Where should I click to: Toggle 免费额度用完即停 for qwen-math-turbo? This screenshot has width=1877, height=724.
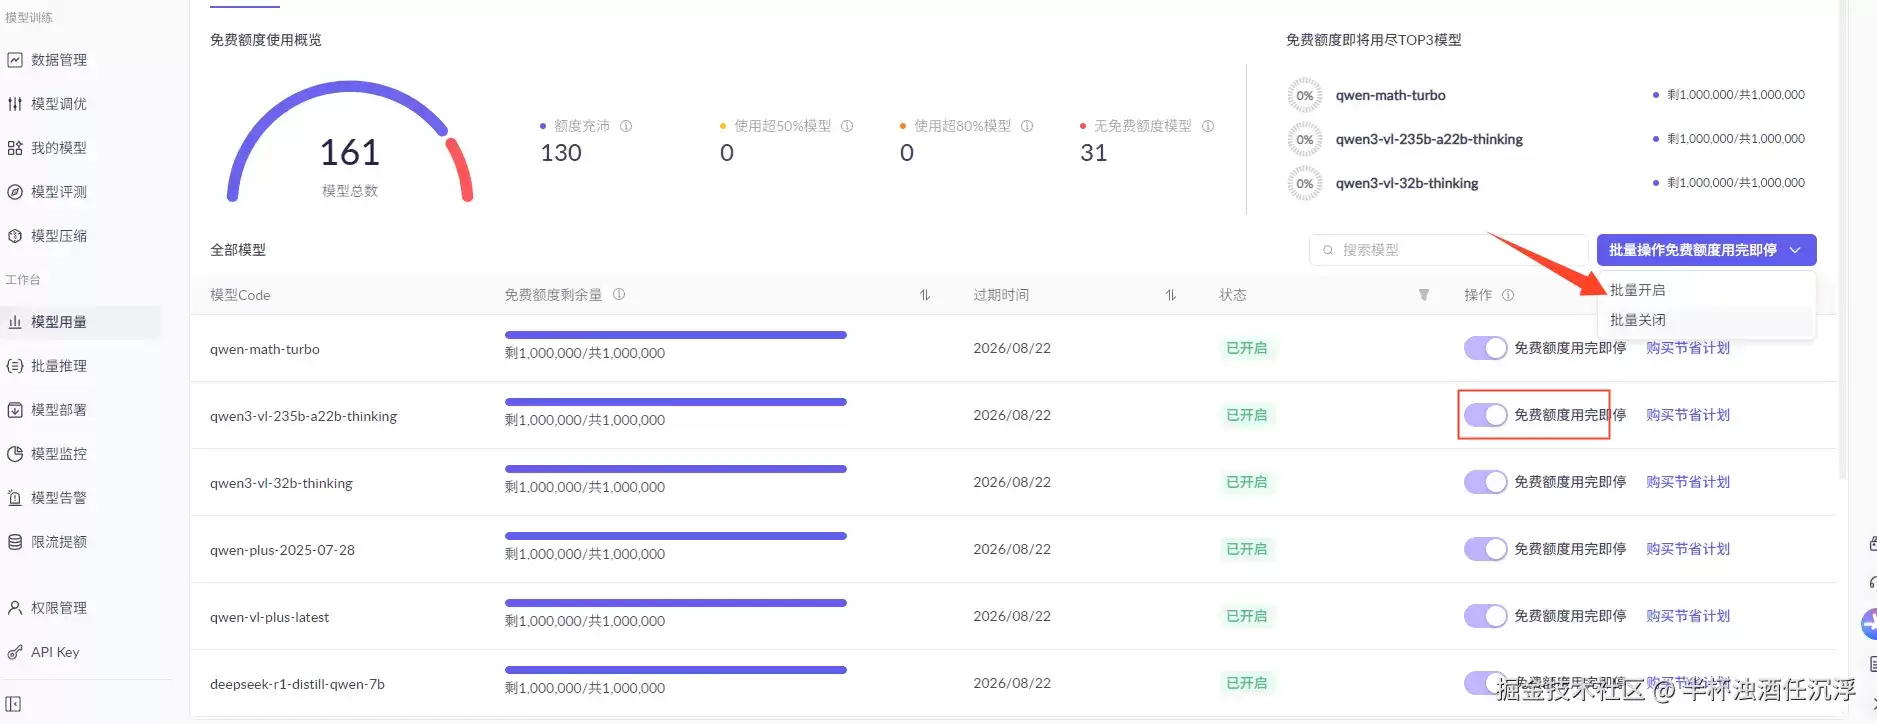coord(1485,348)
